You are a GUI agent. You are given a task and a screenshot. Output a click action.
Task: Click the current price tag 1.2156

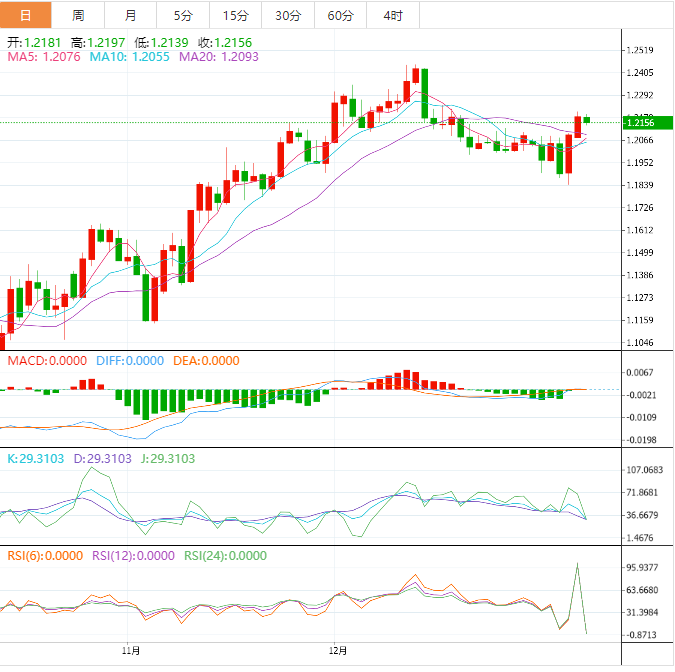pyautogui.click(x=640, y=123)
